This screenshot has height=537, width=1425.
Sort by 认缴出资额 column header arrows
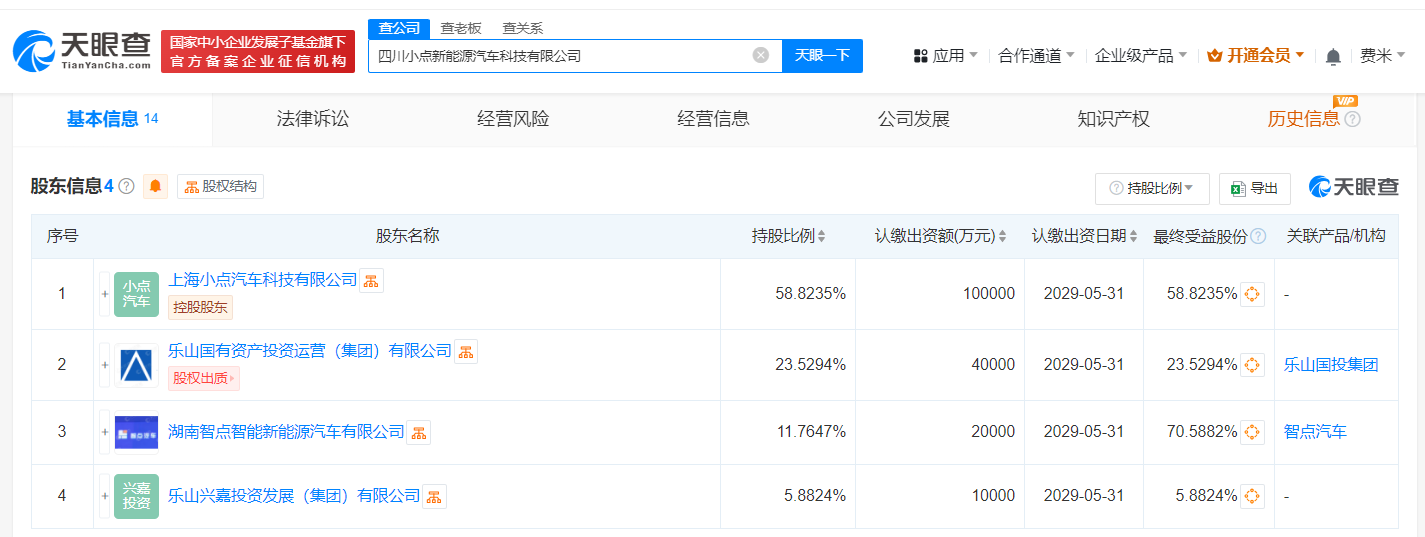point(1002,237)
